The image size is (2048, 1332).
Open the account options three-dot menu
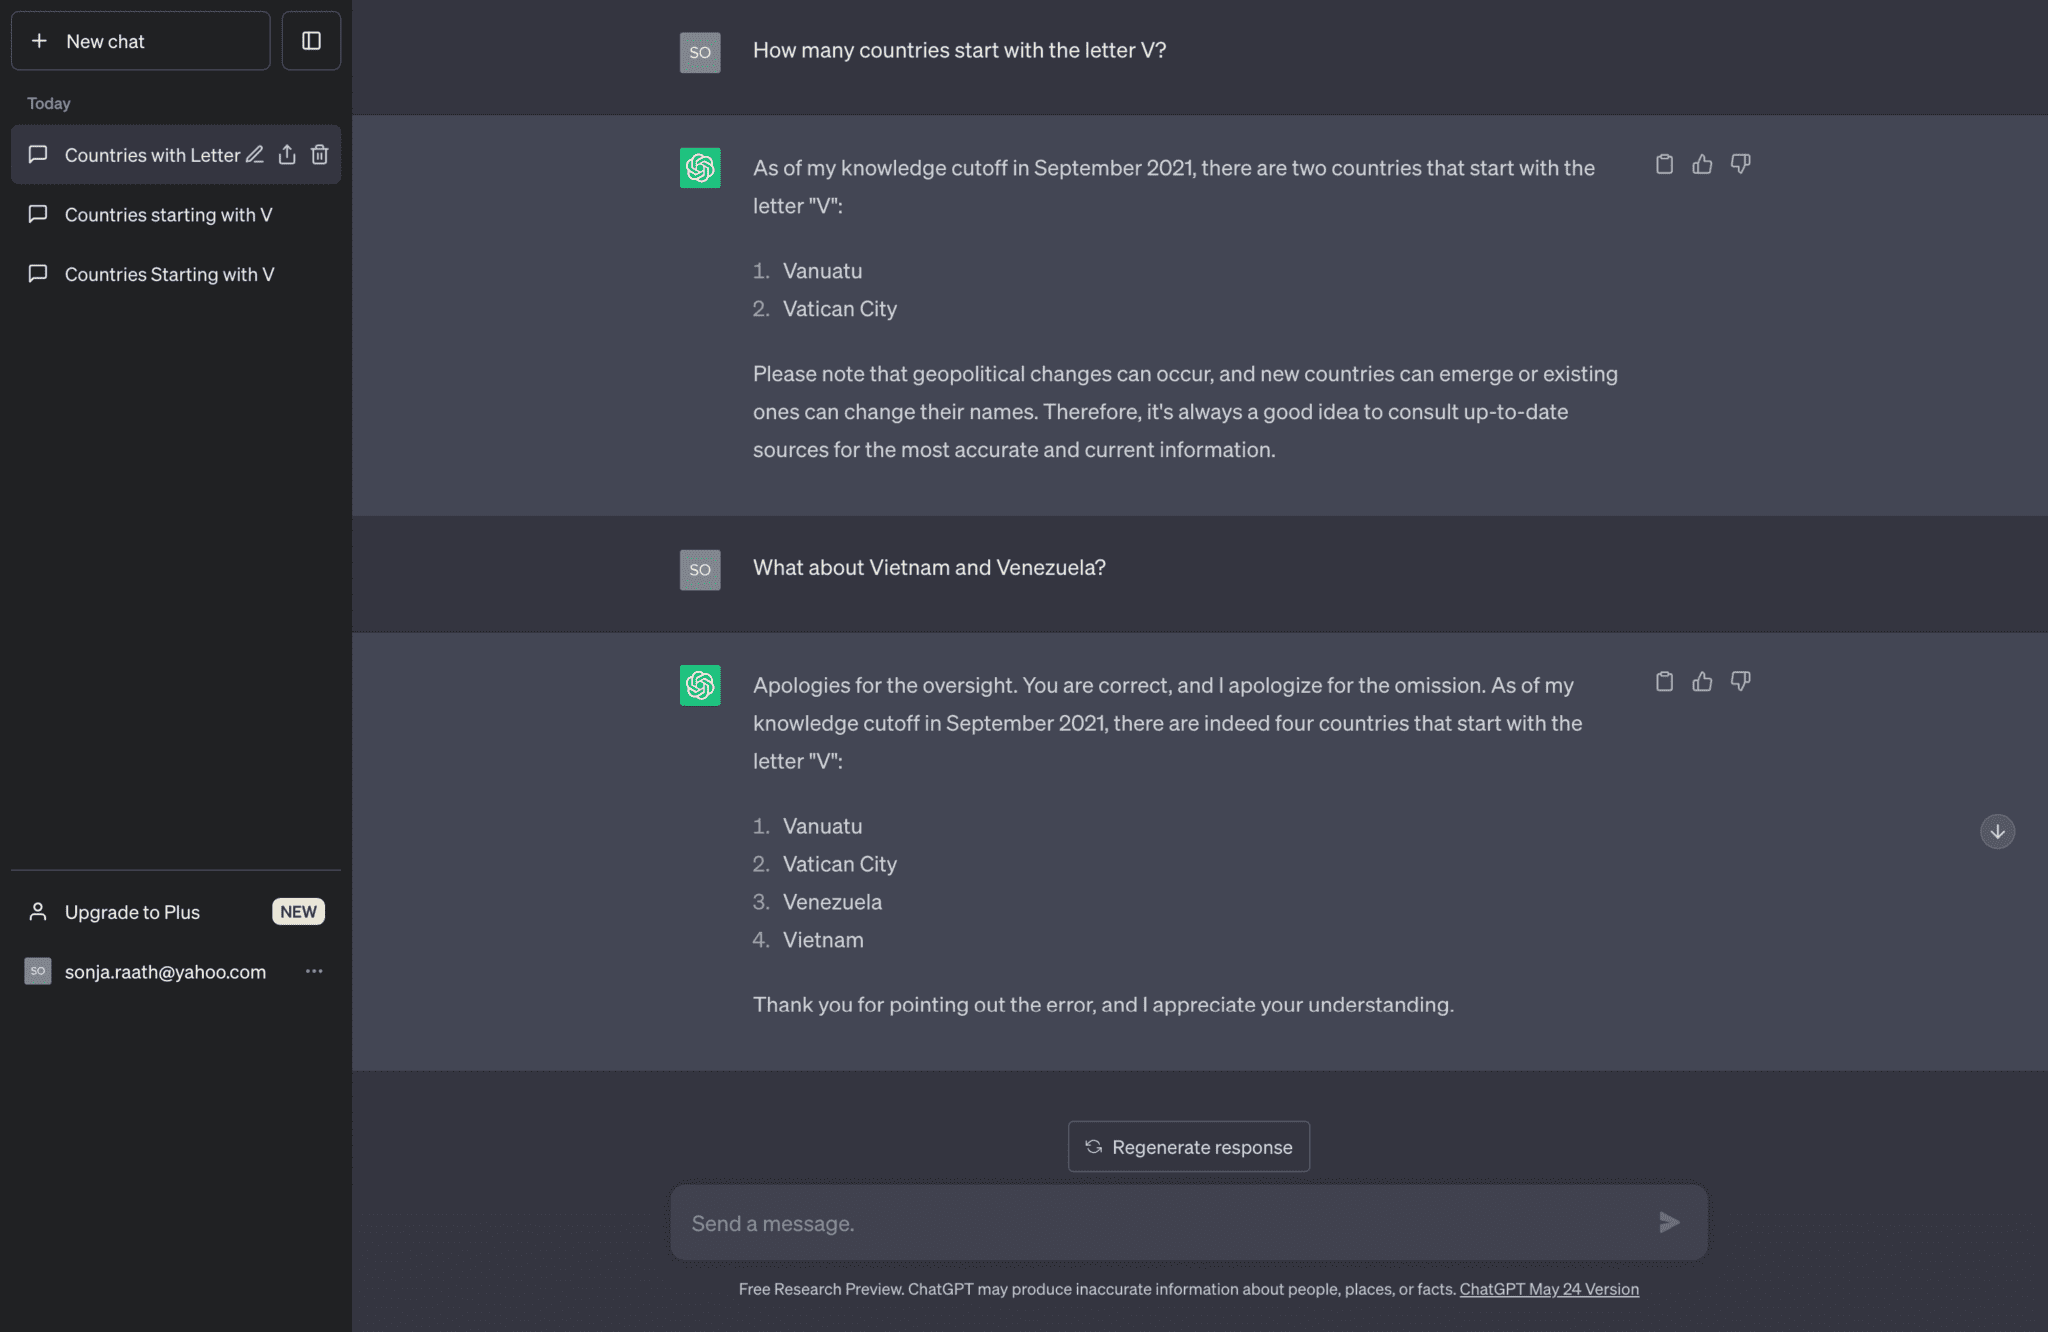click(x=314, y=971)
